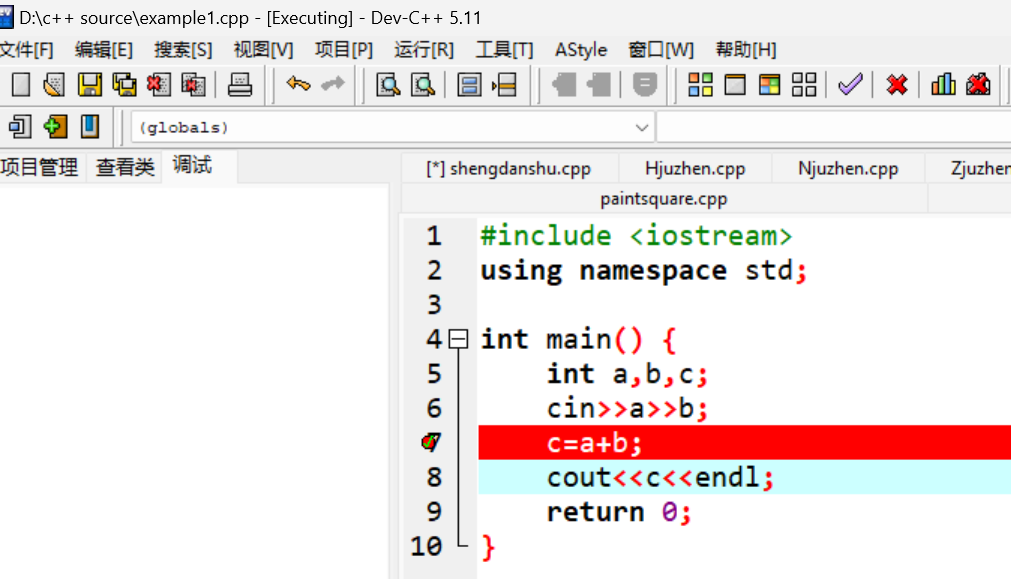Switch to shengdanshu.cpp file tab
This screenshot has width=1011, height=579.
509,169
